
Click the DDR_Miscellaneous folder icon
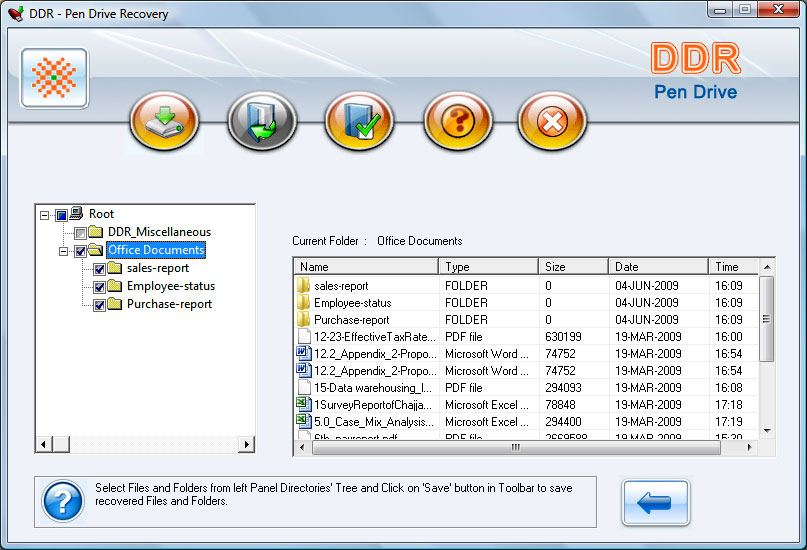point(96,232)
